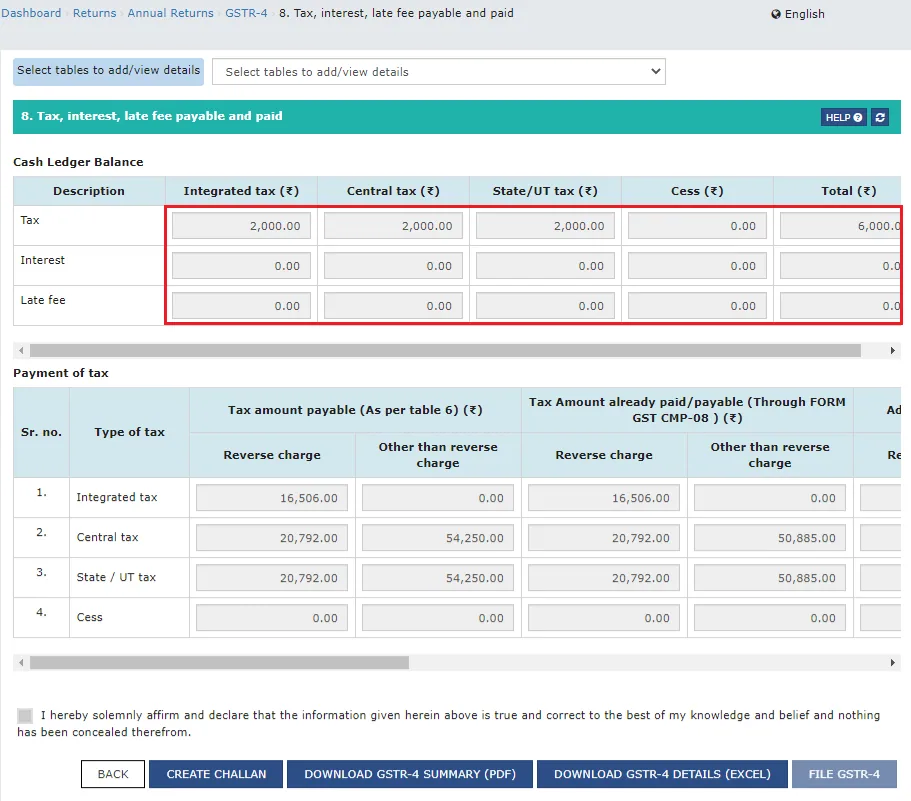Go to Dashboard breadcrumb
The height and width of the screenshot is (801, 911).
point(31,13)
